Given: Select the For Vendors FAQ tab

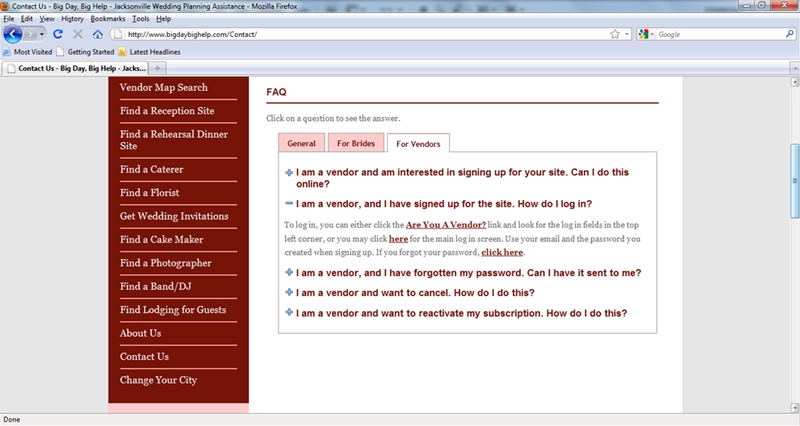Looking at the screenshot, I should pos(418,144).
